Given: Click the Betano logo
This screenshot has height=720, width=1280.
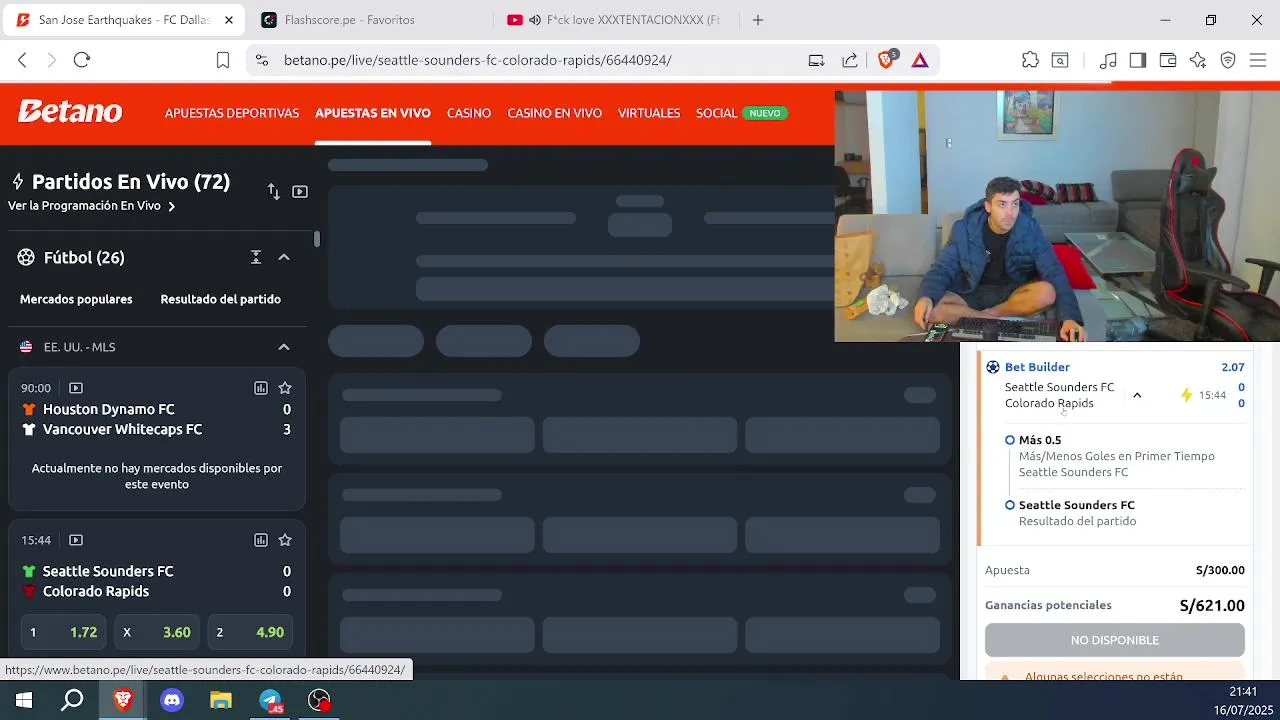Looking at the screenshot, I should click(70, 112).
